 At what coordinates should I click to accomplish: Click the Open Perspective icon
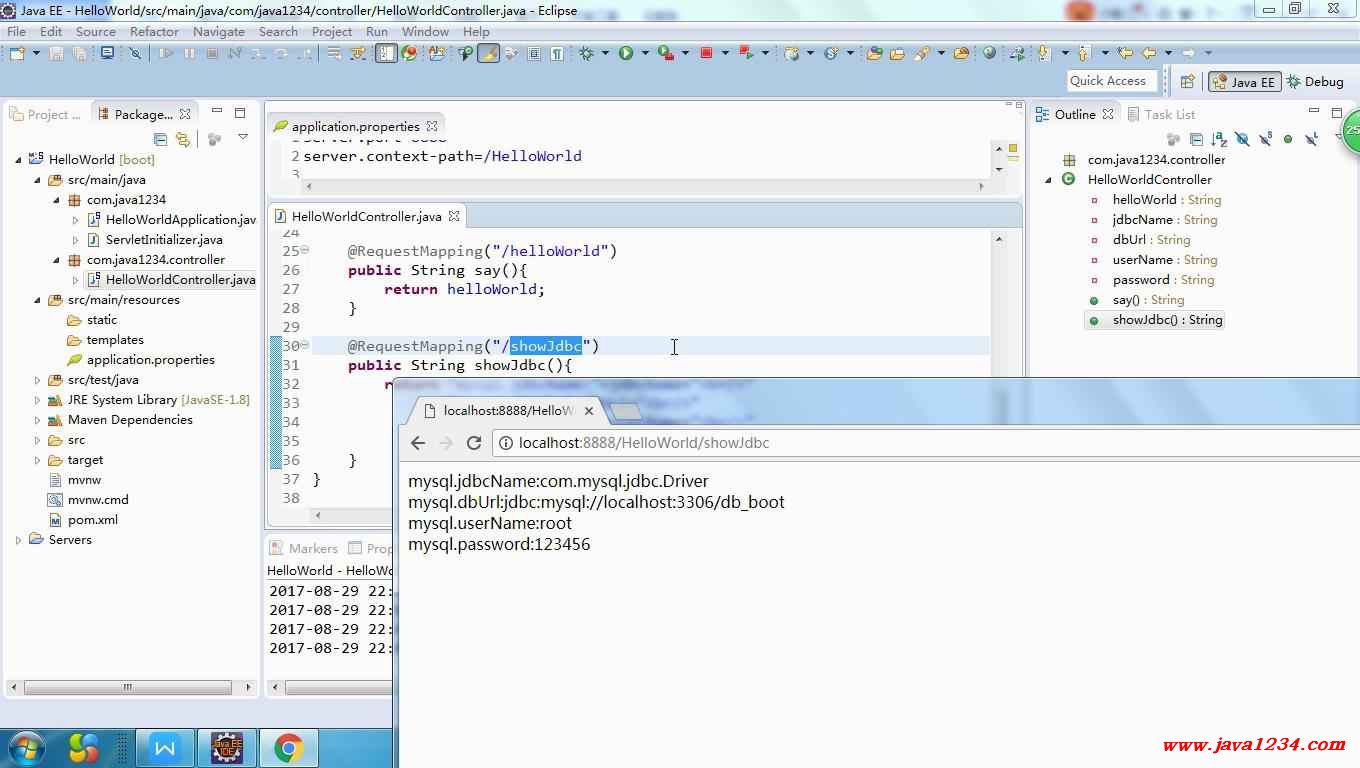(1188, 82)
